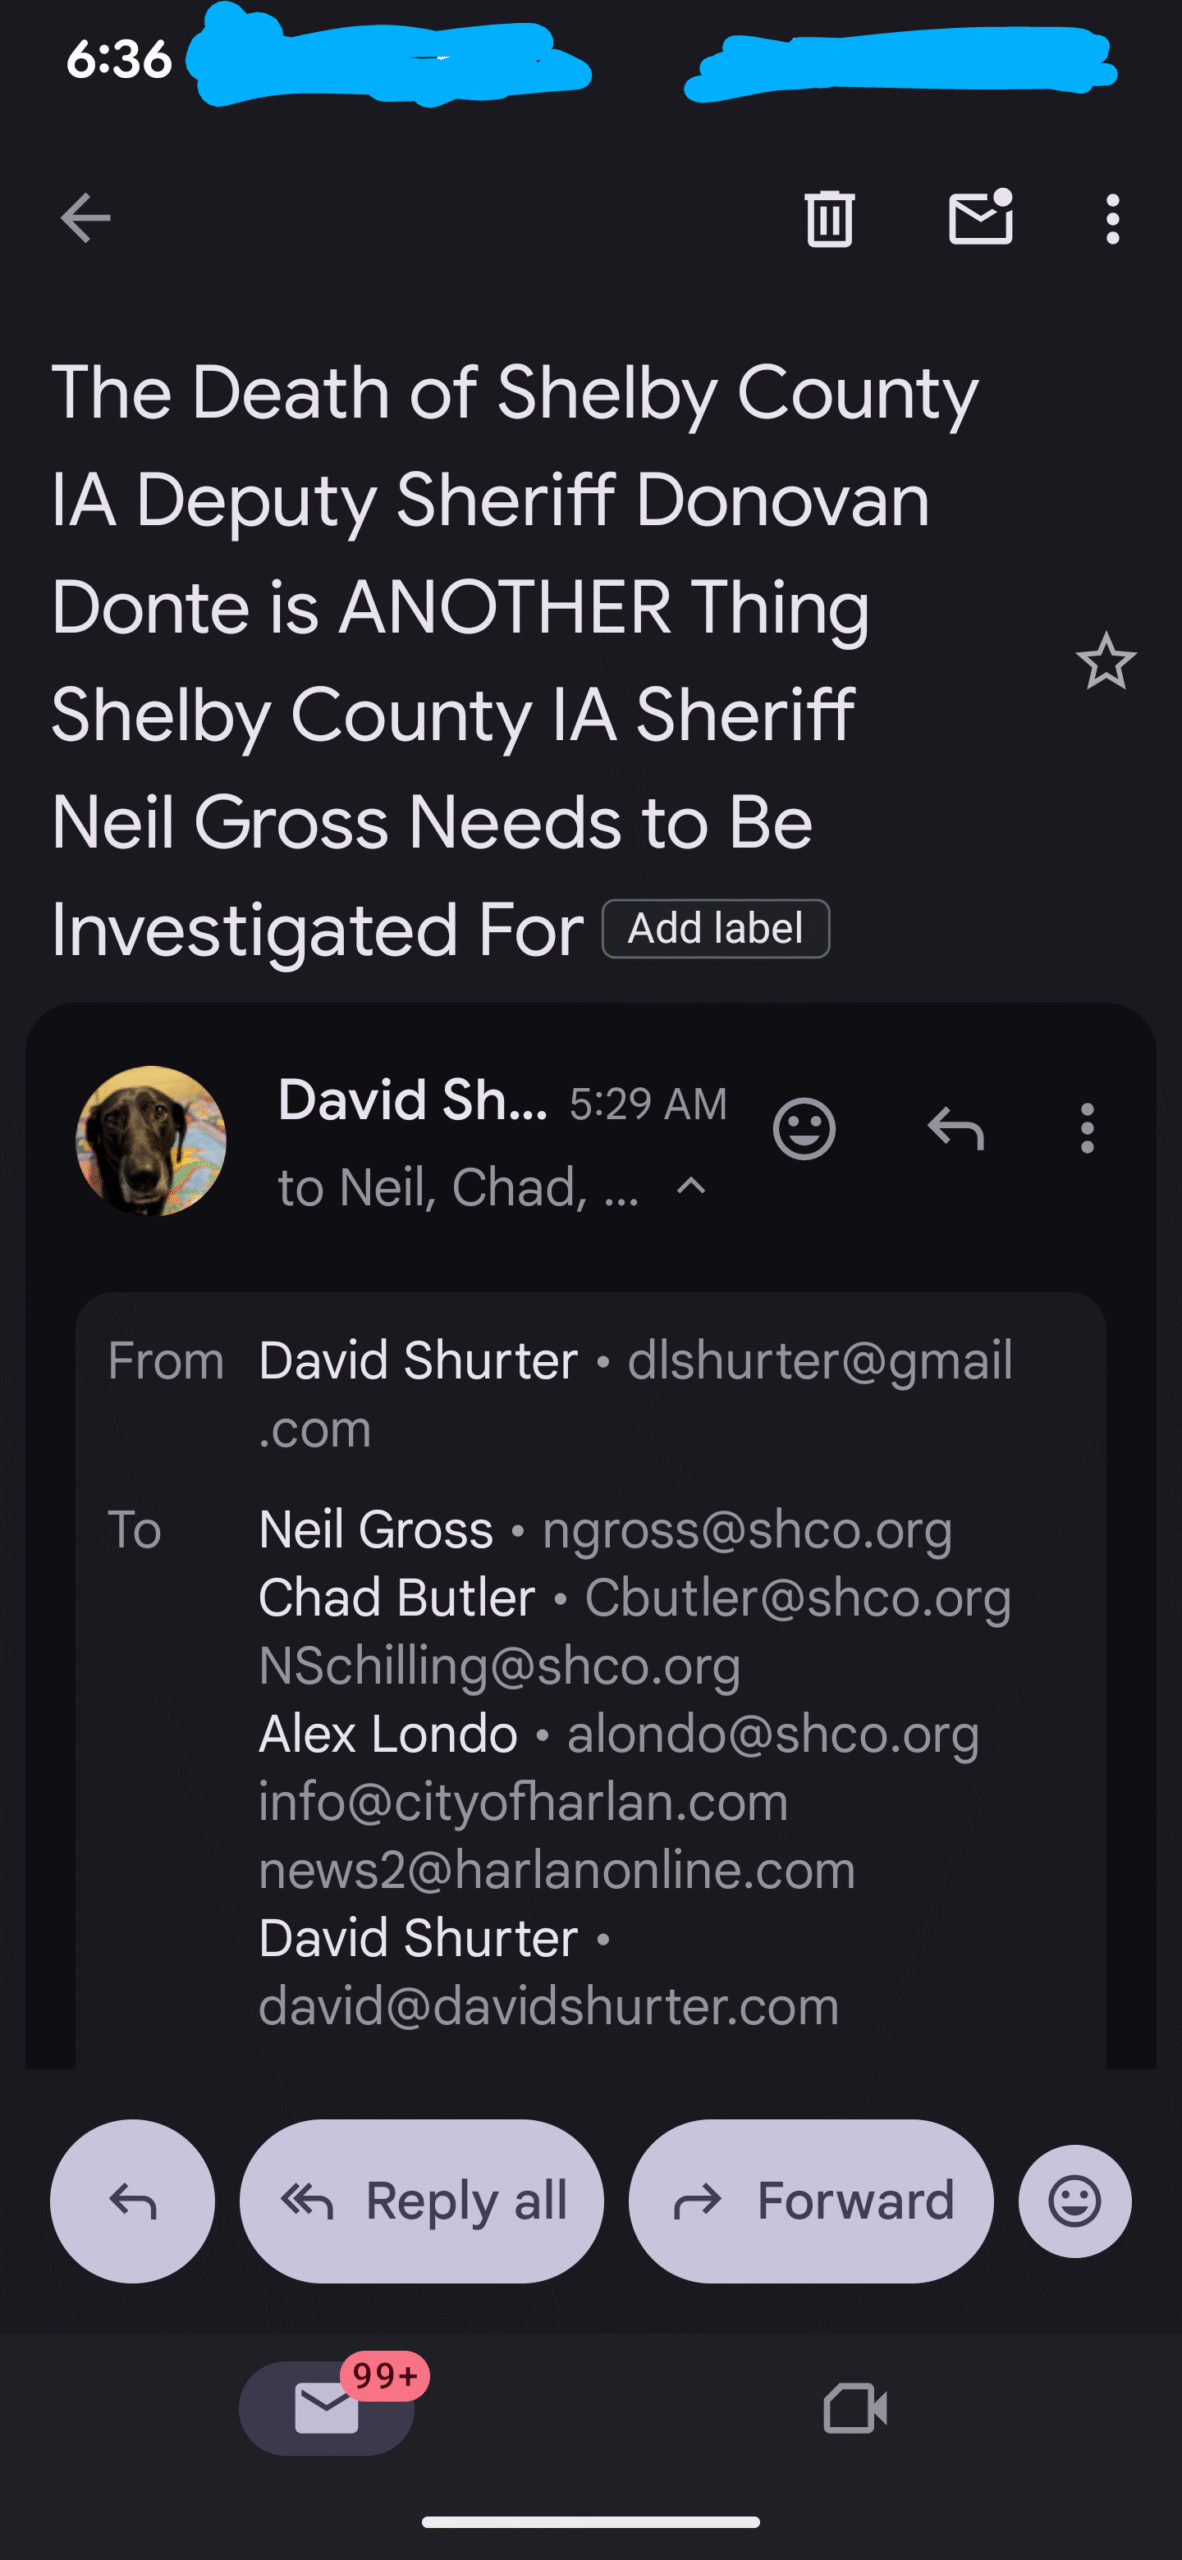This screenshot has height=2560, width=1182.
Task: Mark email as unread
Action: click(x=980, y=217)
